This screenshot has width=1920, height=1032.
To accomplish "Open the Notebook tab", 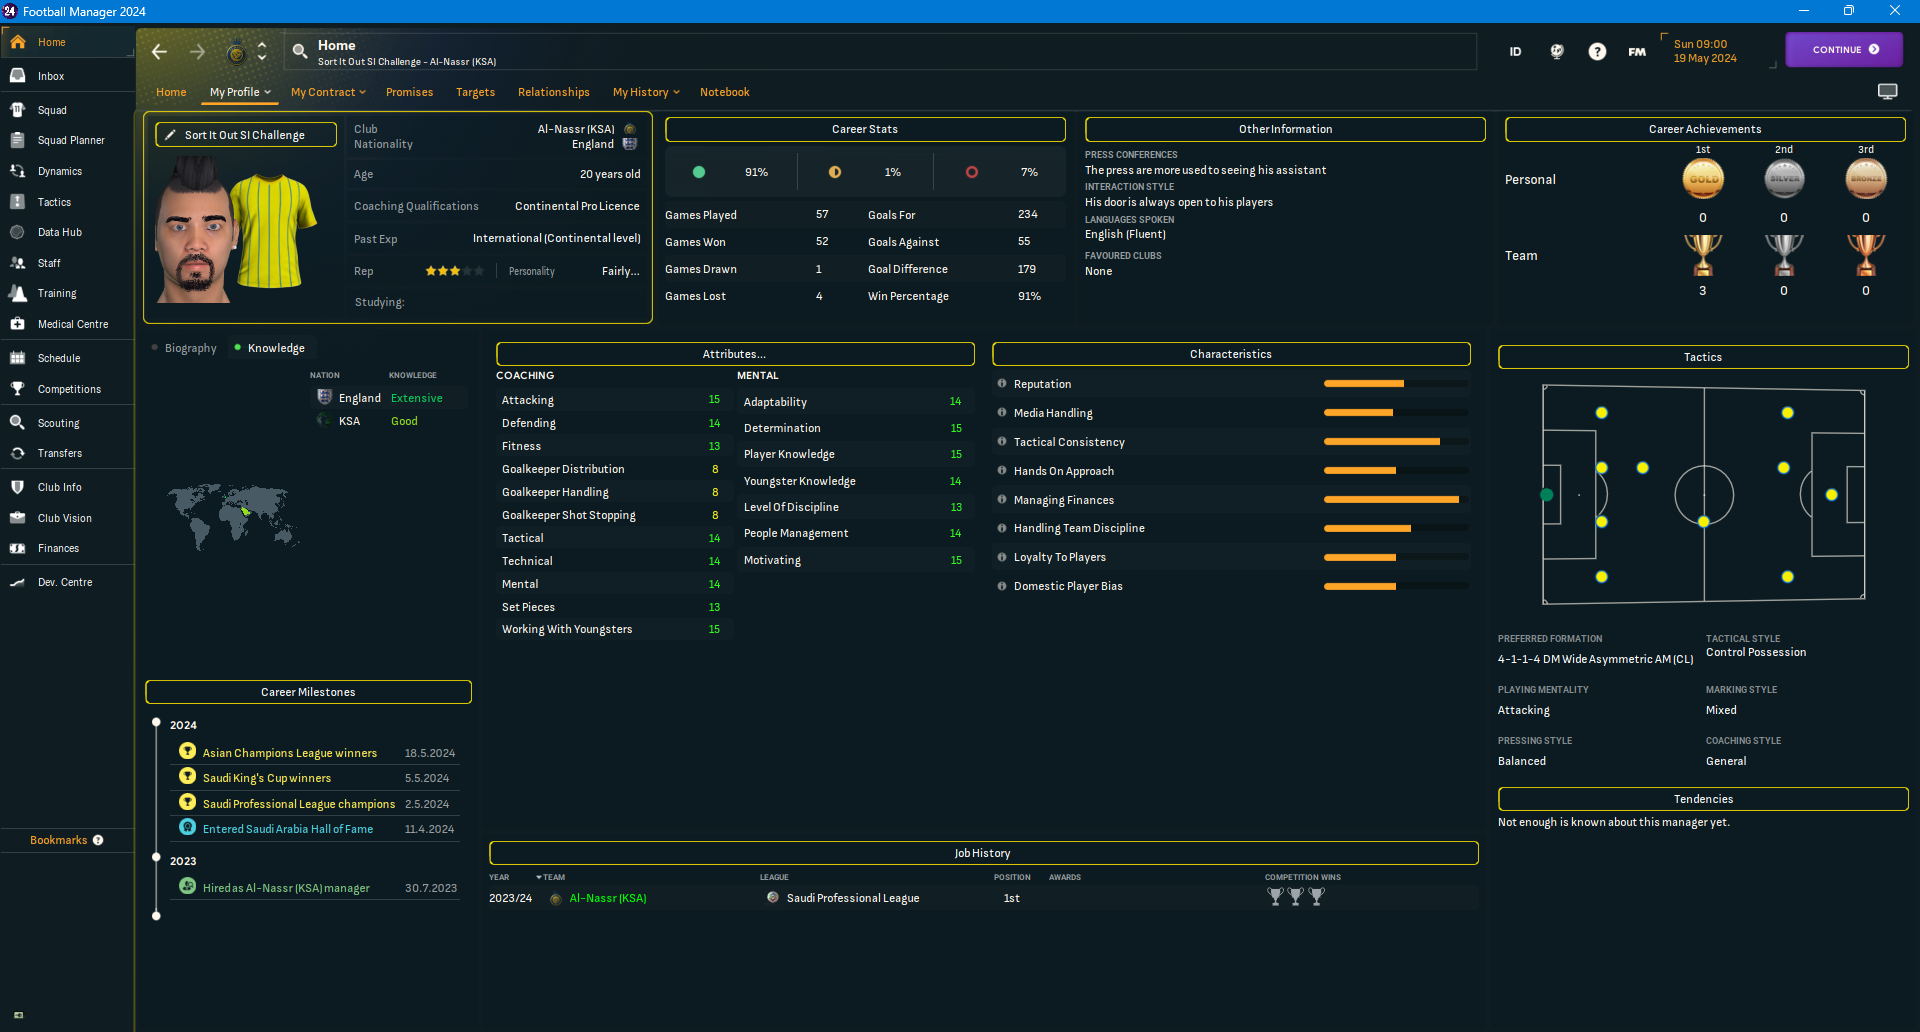I will click(x=725, y=93).
